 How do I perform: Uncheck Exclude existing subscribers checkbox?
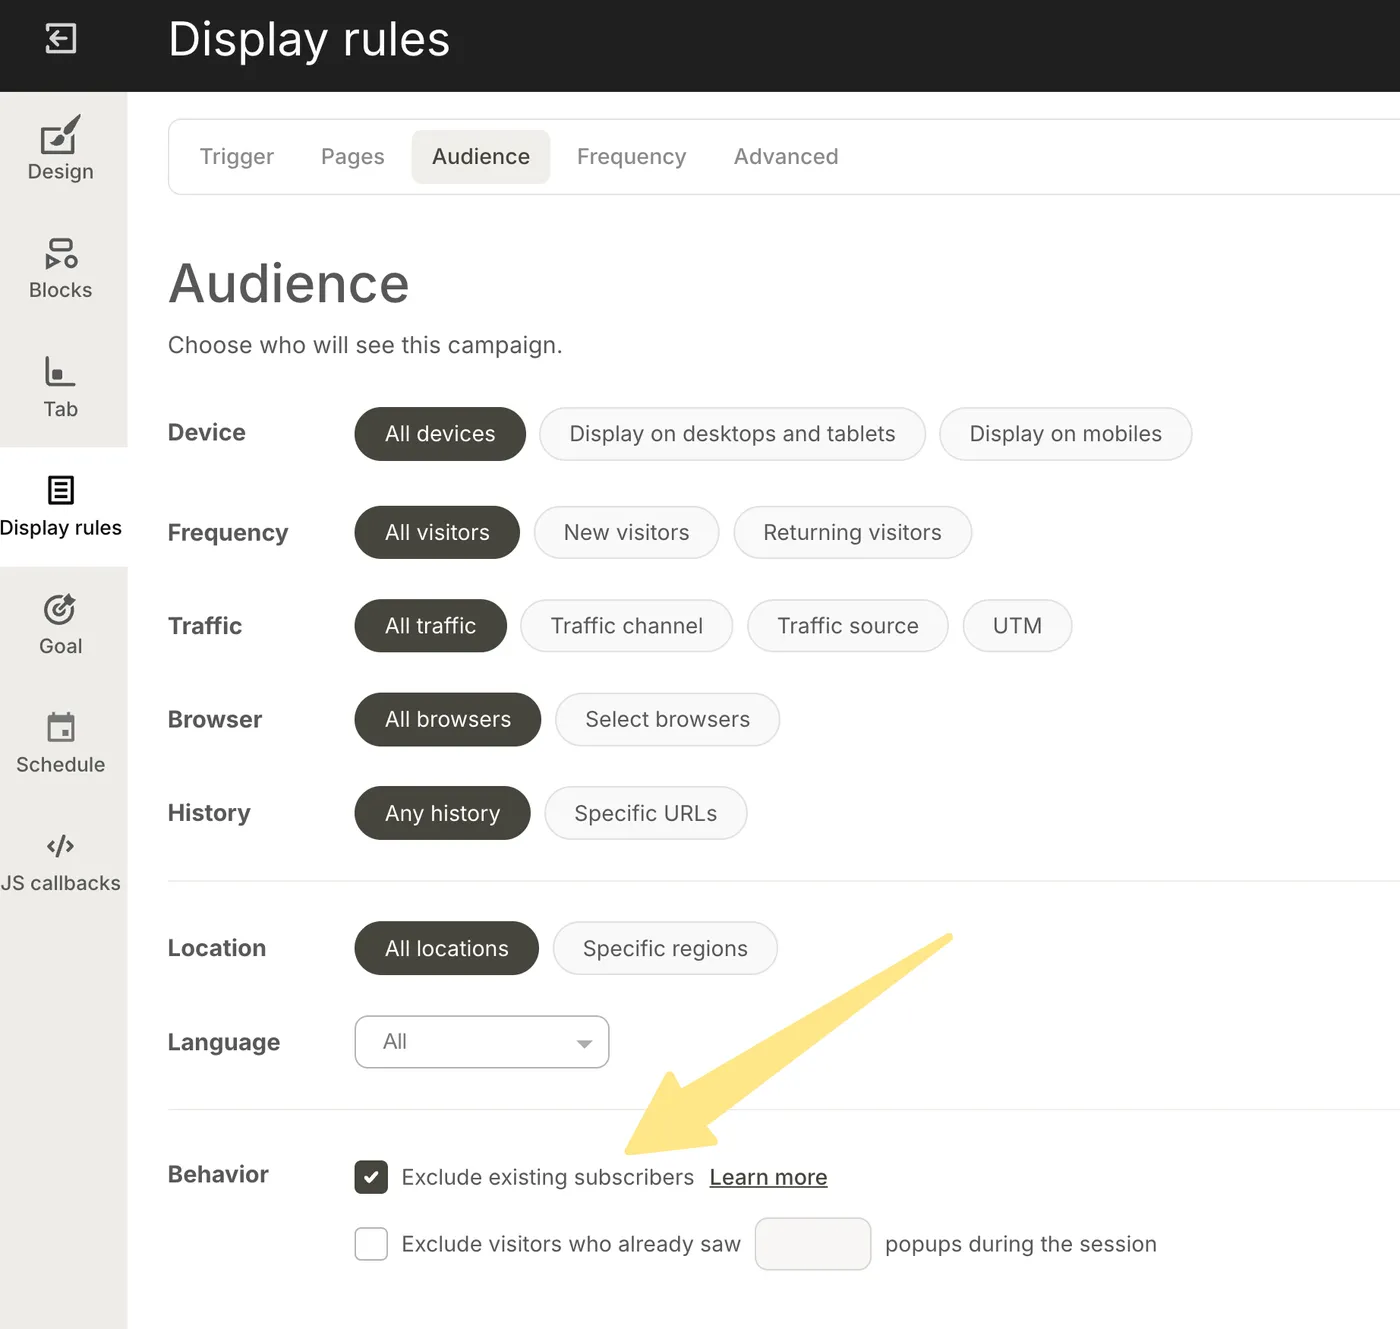[x=371, y=1177]
